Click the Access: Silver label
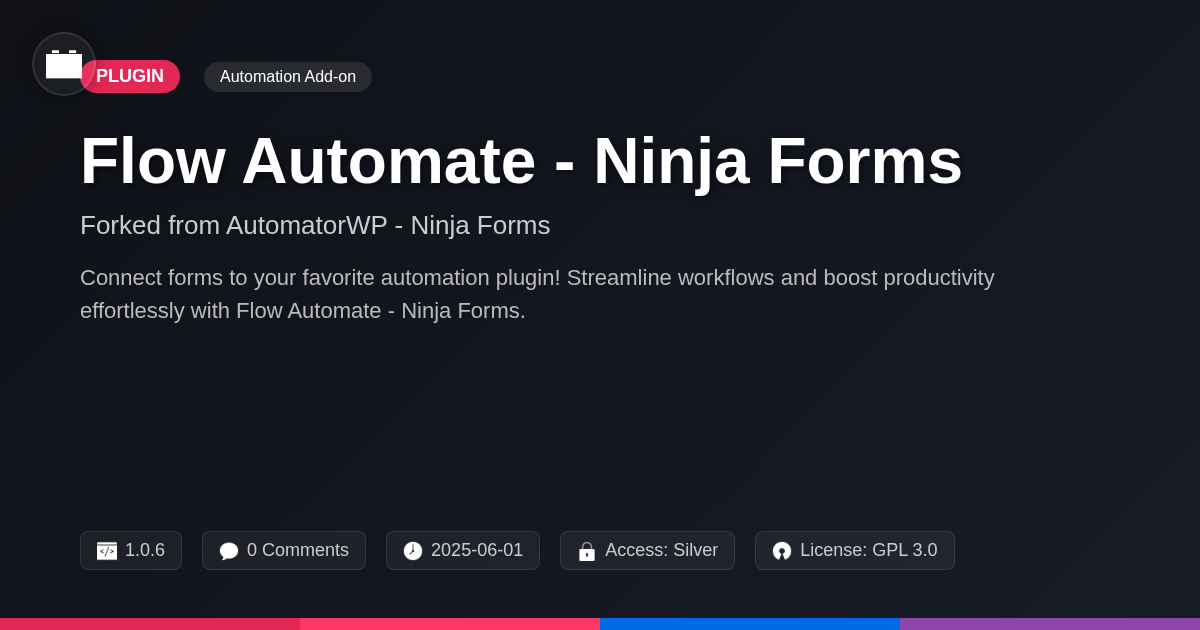1200x630 pixels. [661, 551]
